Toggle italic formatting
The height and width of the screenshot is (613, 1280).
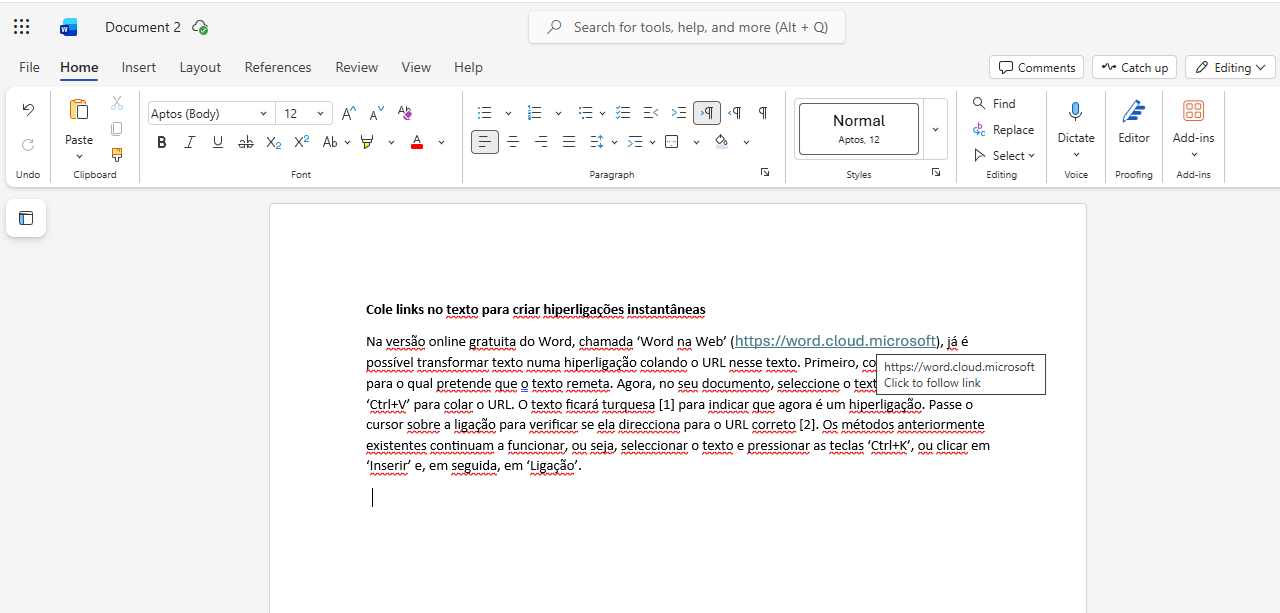(189, 142)
